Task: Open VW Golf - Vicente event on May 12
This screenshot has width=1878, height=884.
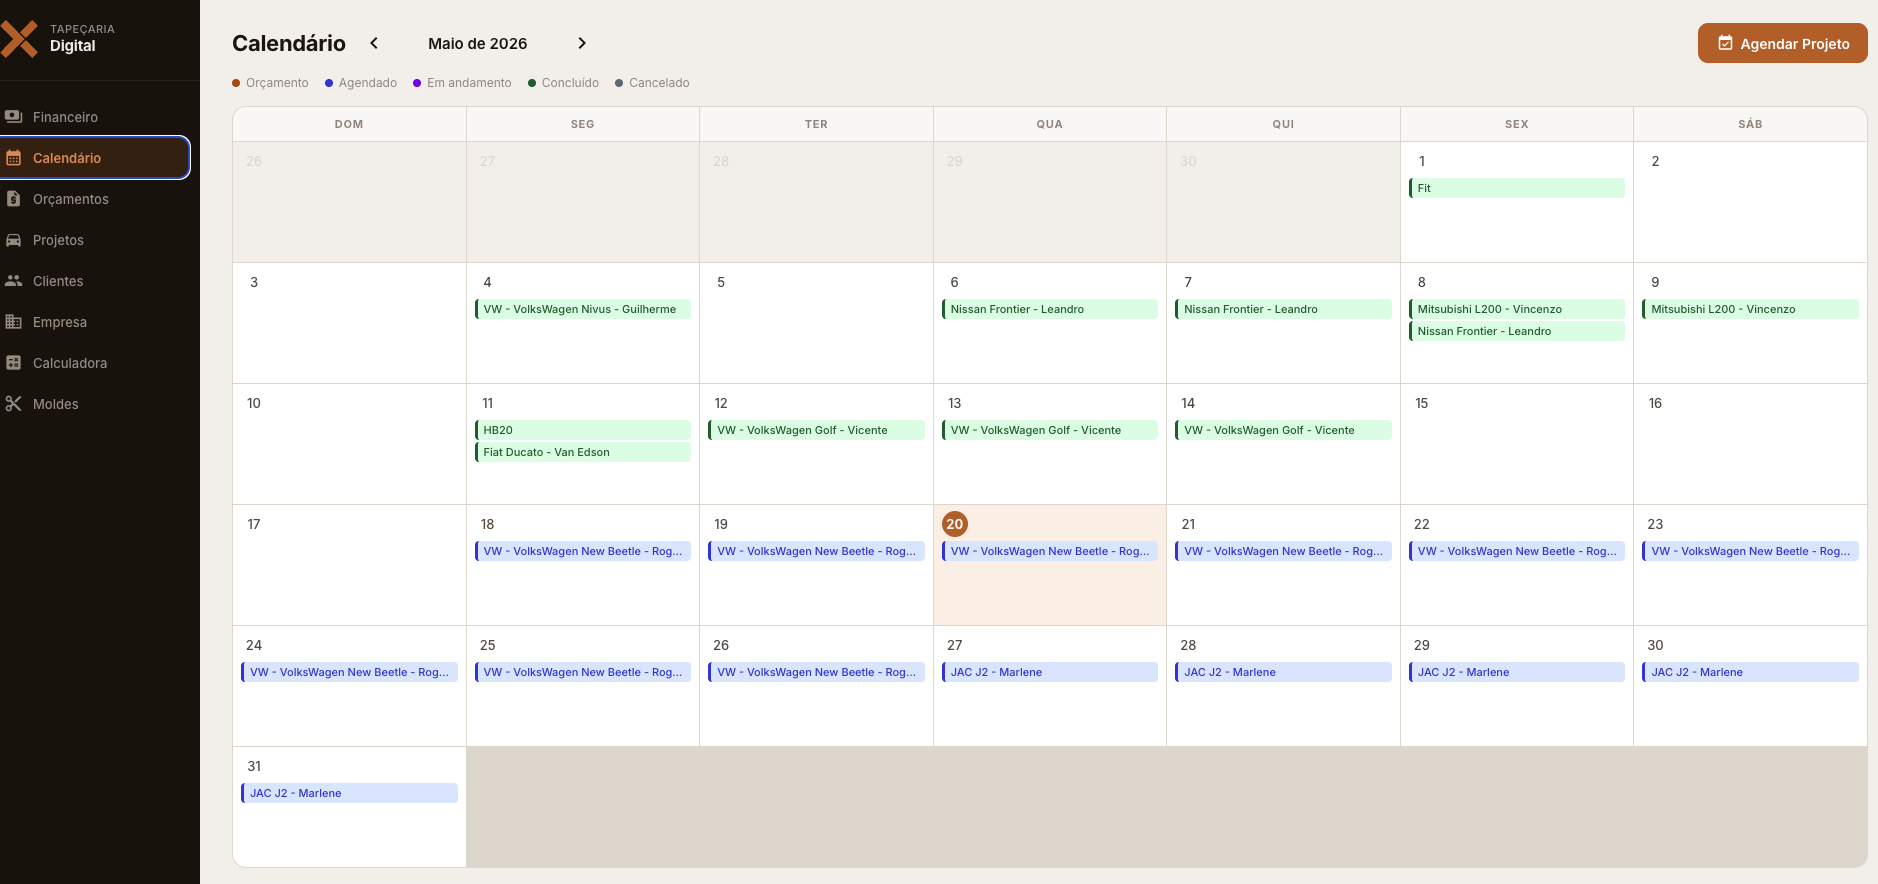Action: pyautogui.click(x=816, y=430)
